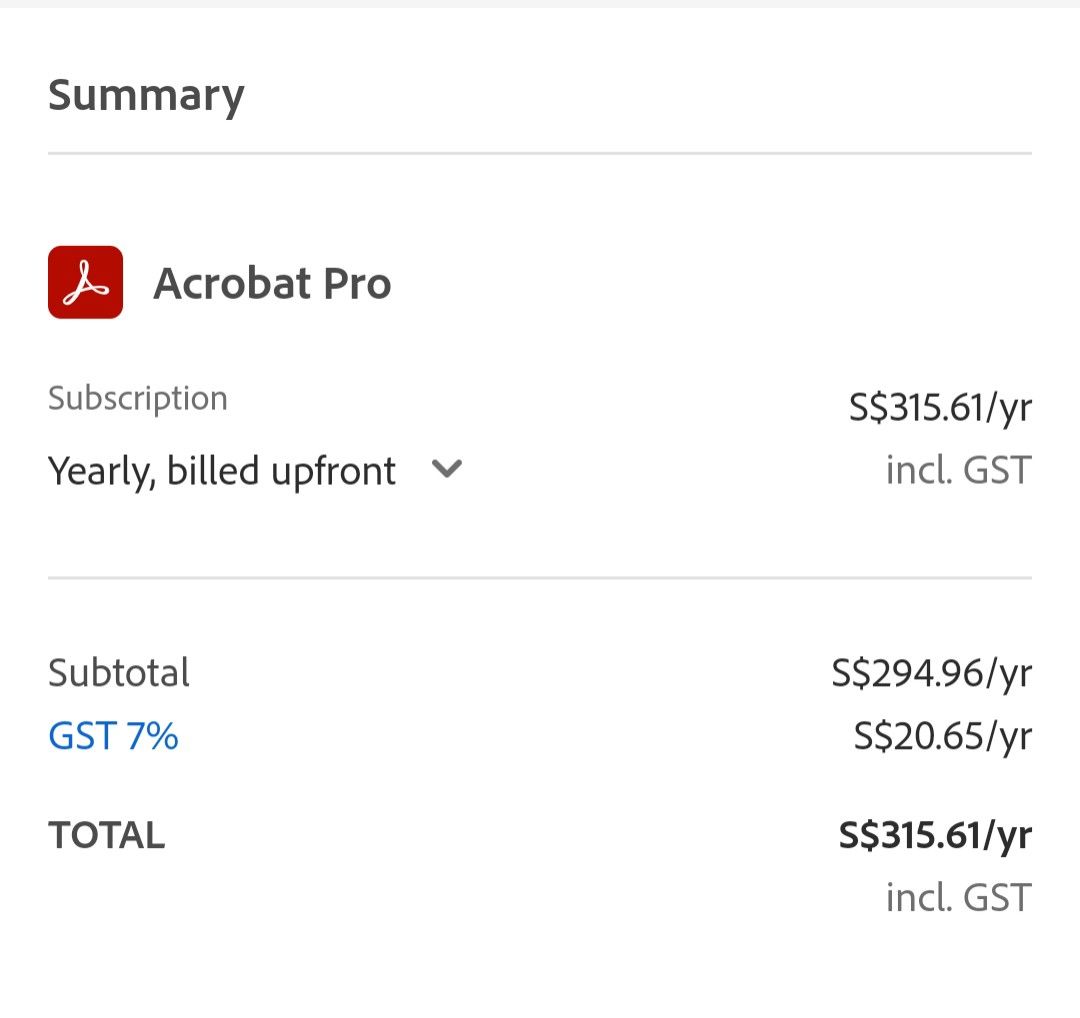
Task: Select the Acrobat Pro product name
Action: point(273,282)
